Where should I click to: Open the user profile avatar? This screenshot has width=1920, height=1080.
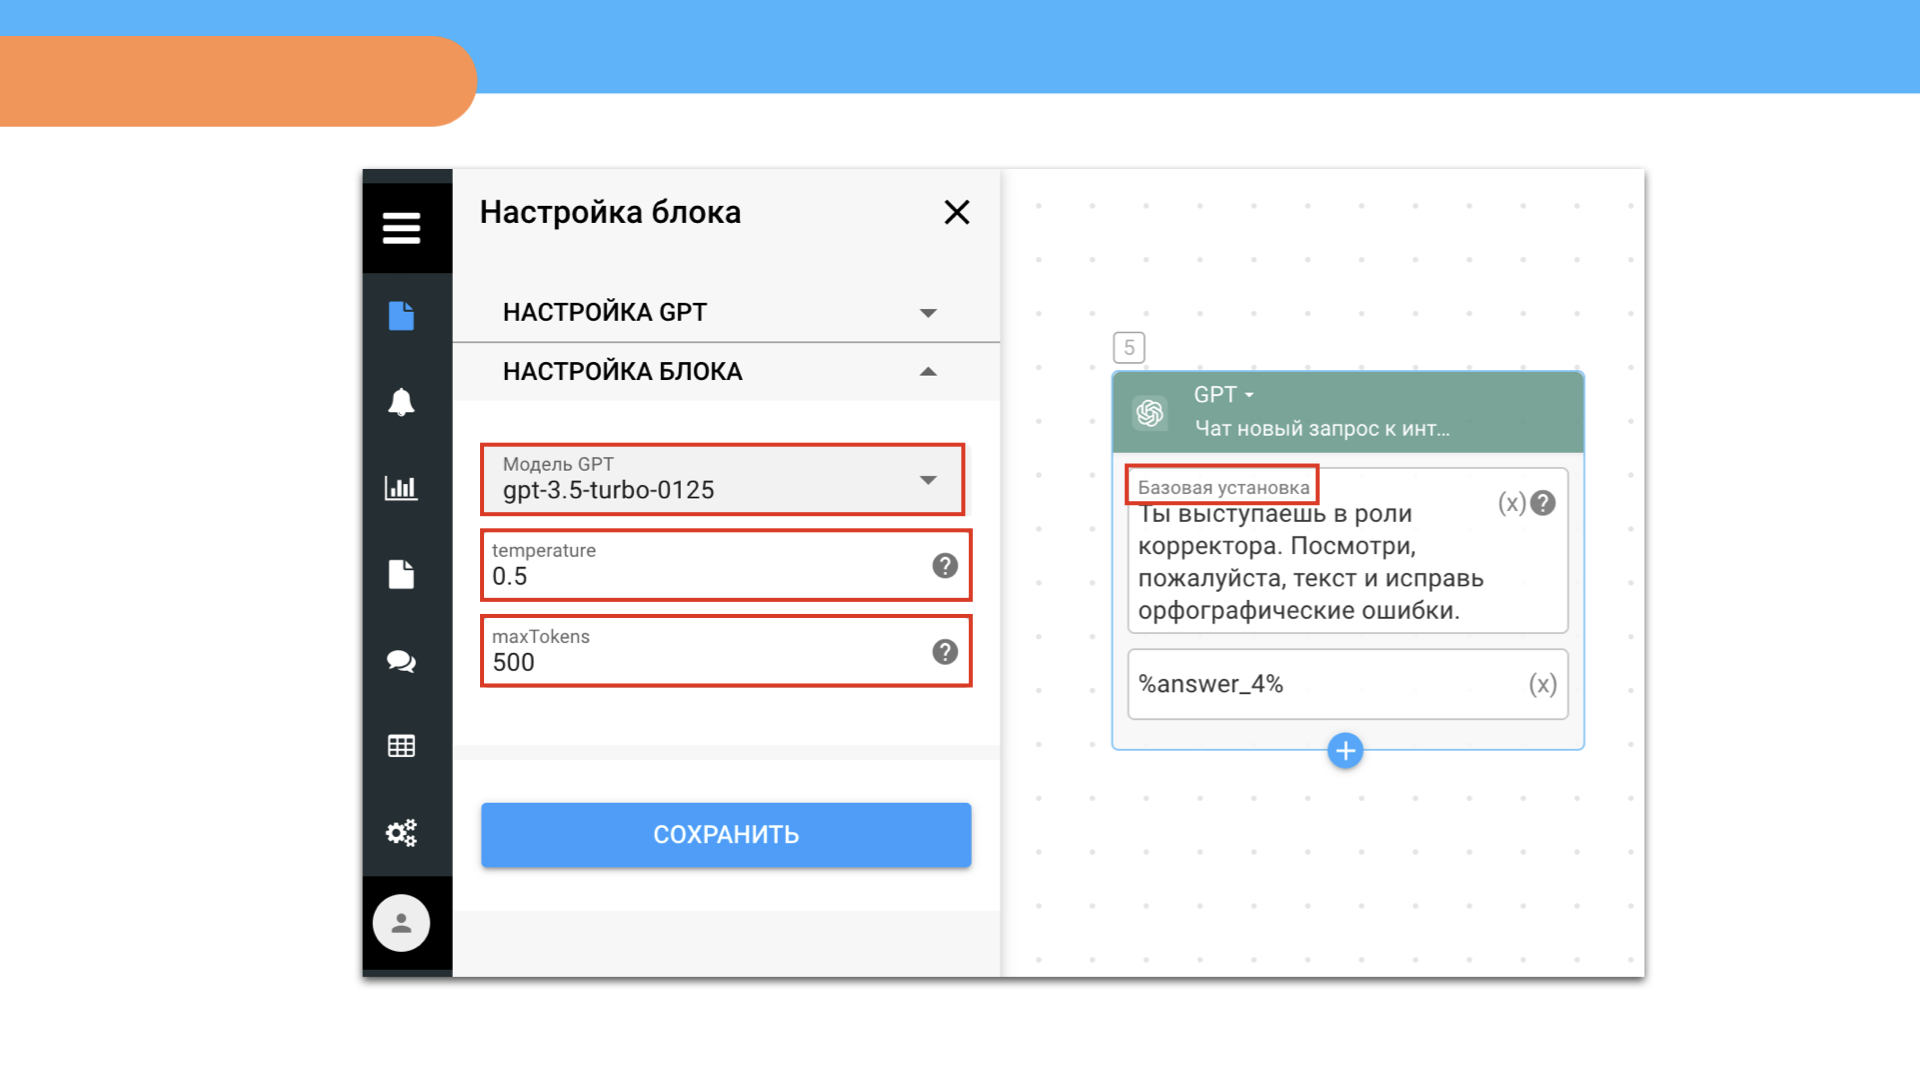click(401, 923)
